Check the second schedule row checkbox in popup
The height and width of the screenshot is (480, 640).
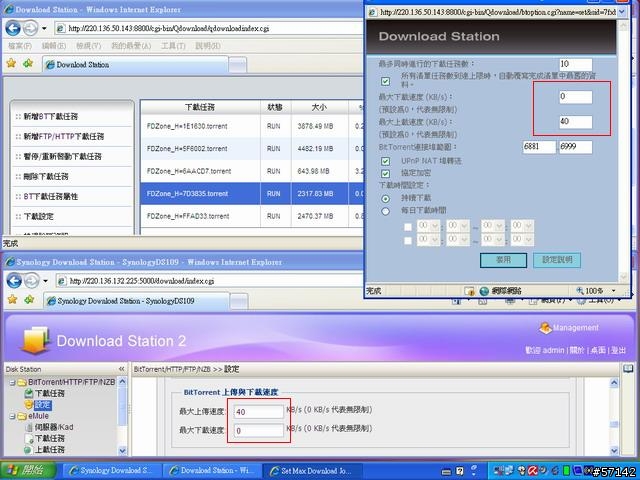(407, 240)
